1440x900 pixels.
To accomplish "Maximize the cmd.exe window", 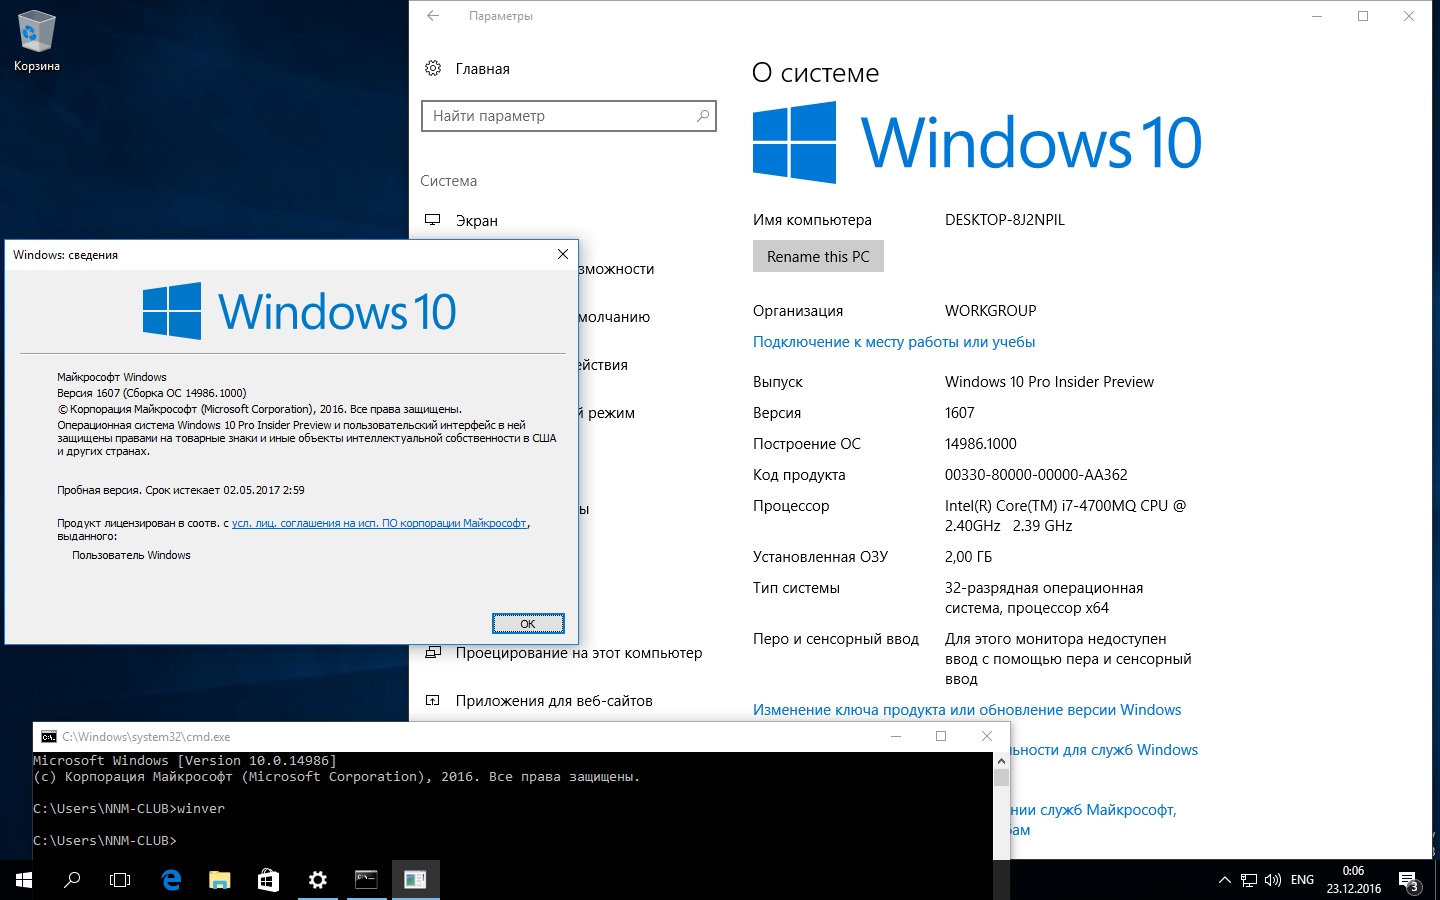I will coord(940,736).
